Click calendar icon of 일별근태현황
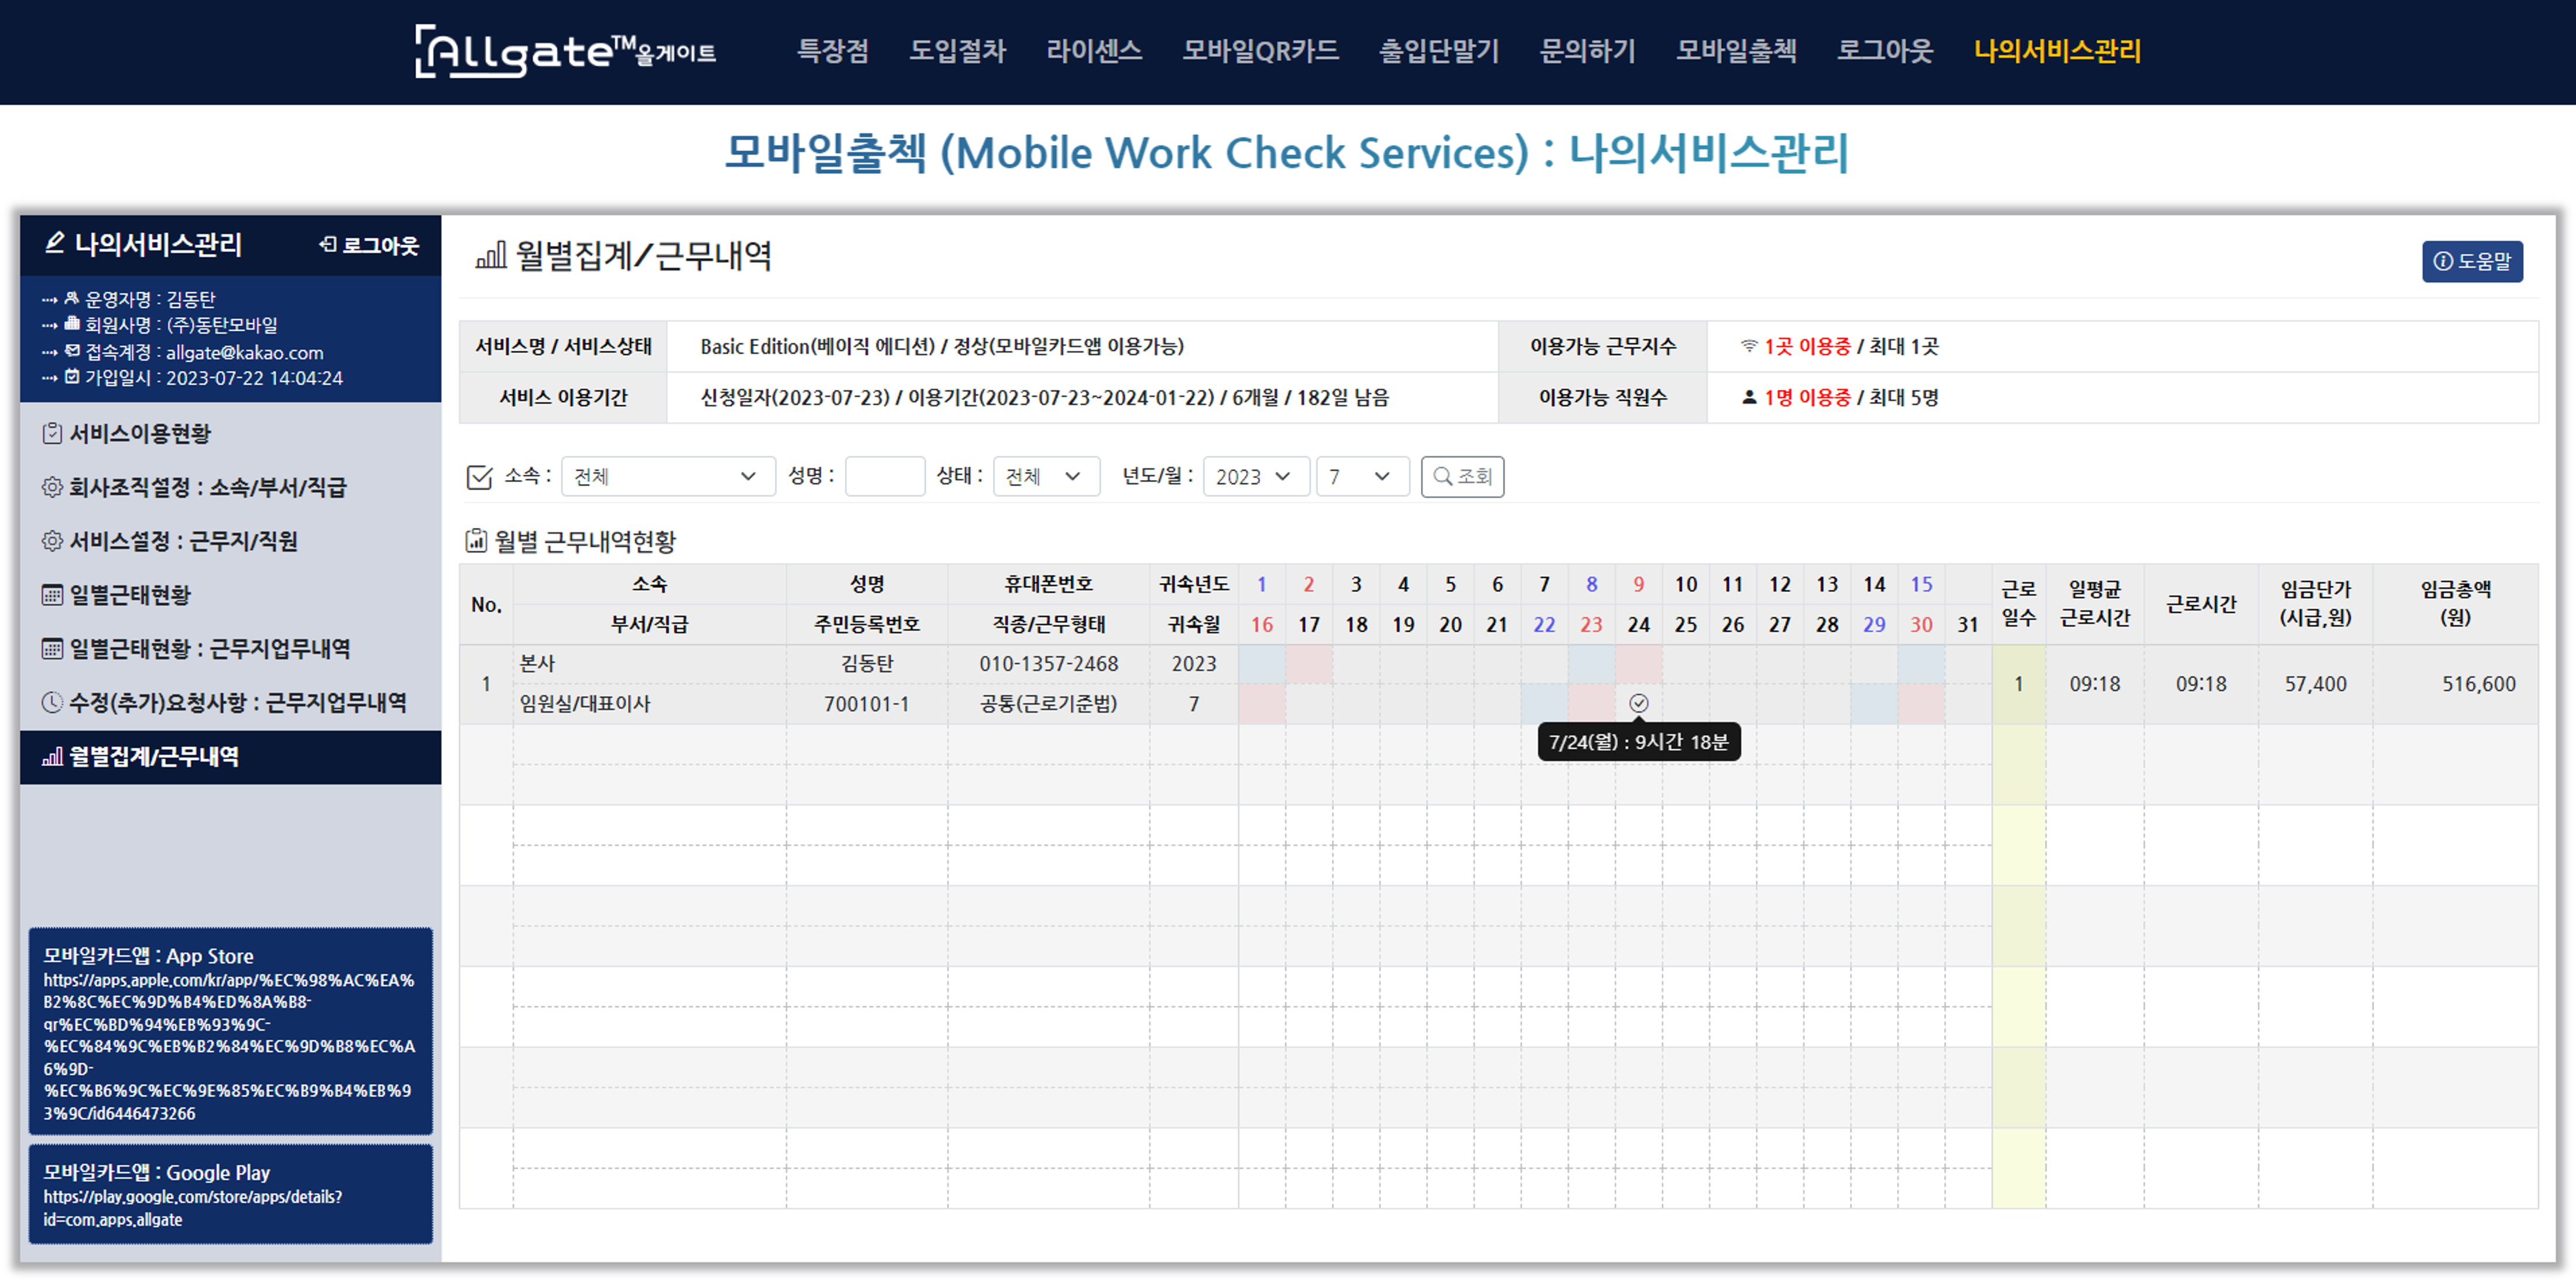The height and width of the screenshot is (1285, 2576). click(x=52, y=595)
